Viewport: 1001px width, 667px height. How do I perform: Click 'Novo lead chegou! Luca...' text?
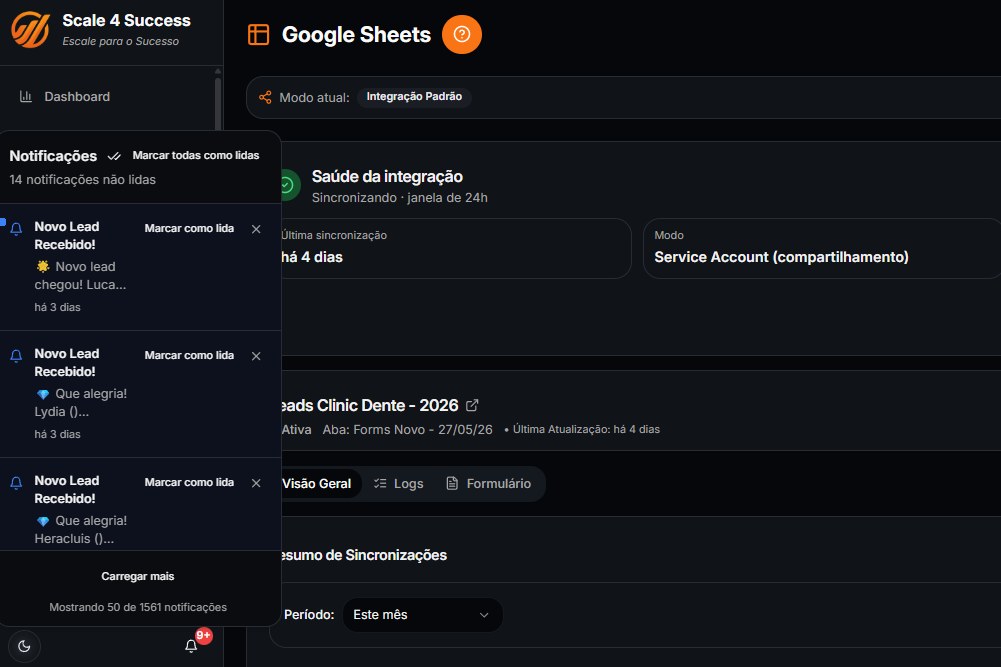click(80, 276)
